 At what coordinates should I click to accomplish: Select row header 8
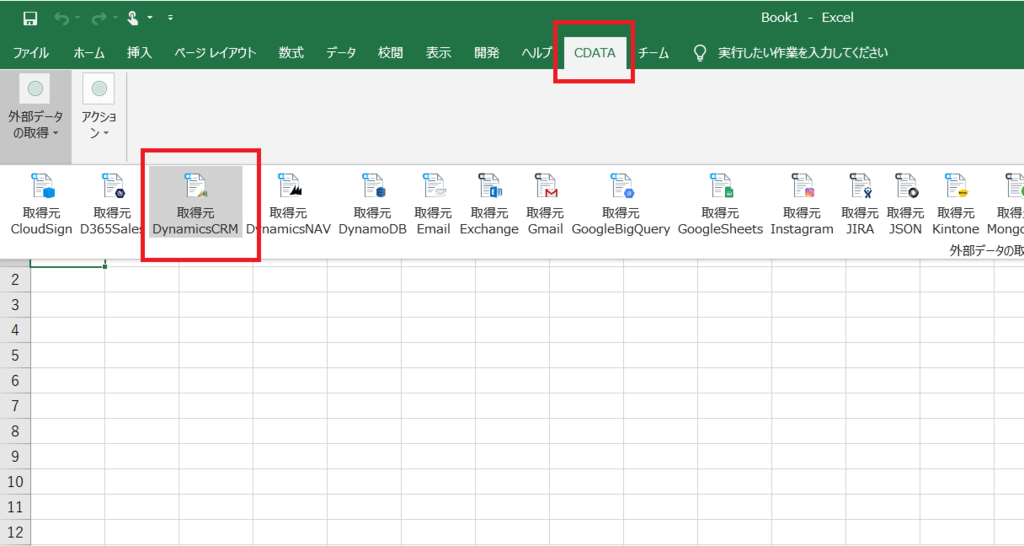15,432
